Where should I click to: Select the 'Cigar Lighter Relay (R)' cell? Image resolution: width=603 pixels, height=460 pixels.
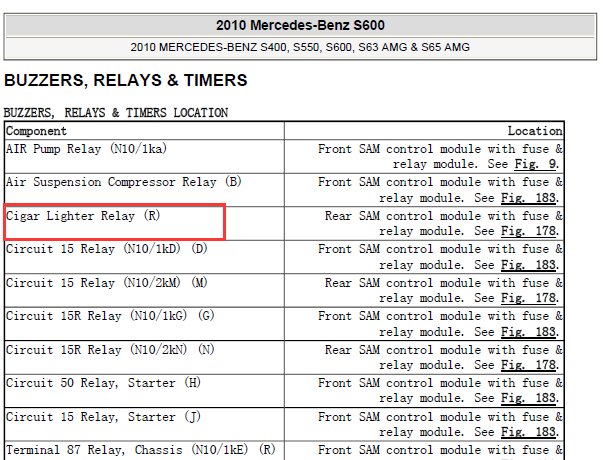[x=145, y=223]
